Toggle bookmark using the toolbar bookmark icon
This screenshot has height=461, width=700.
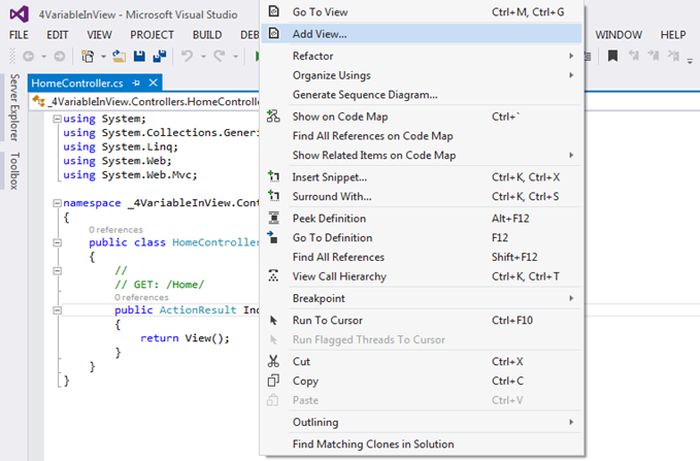pos(612,57)
